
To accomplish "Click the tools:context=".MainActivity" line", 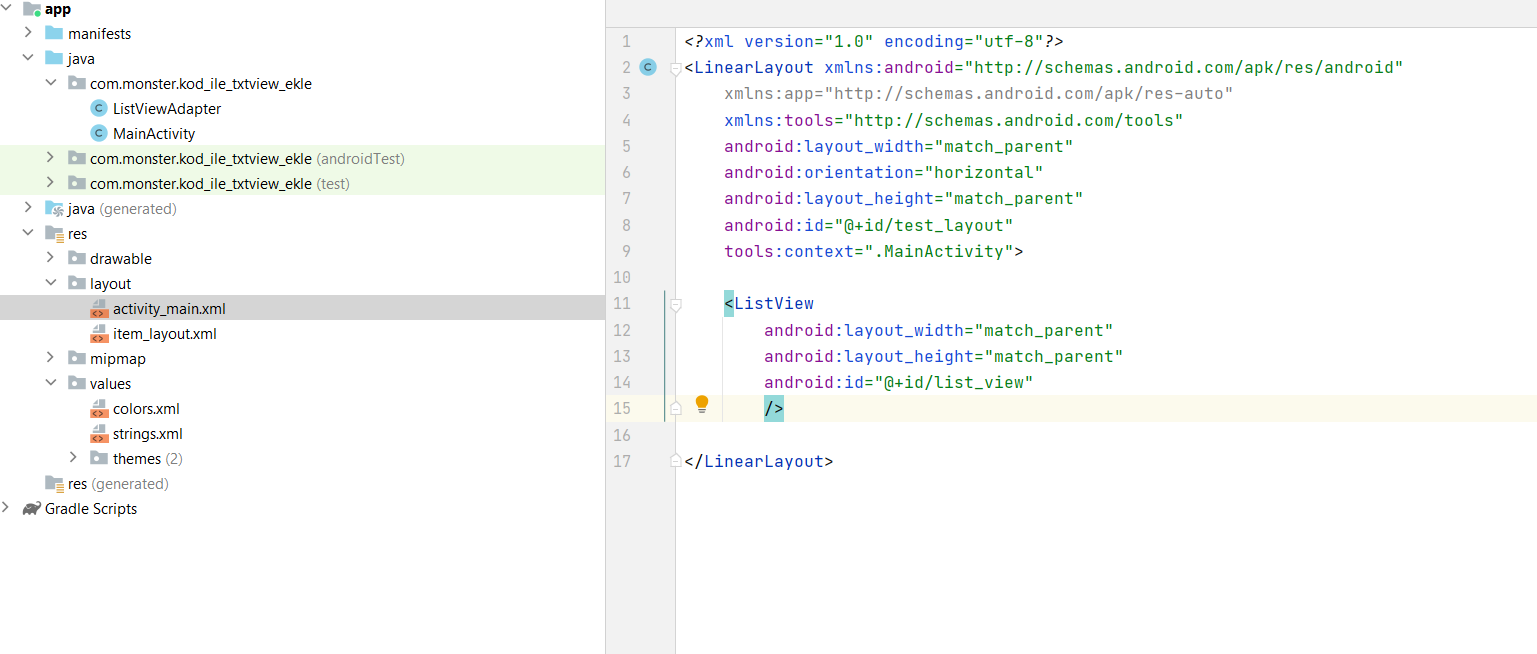I will pyautogui.click(x=874, y=251).
